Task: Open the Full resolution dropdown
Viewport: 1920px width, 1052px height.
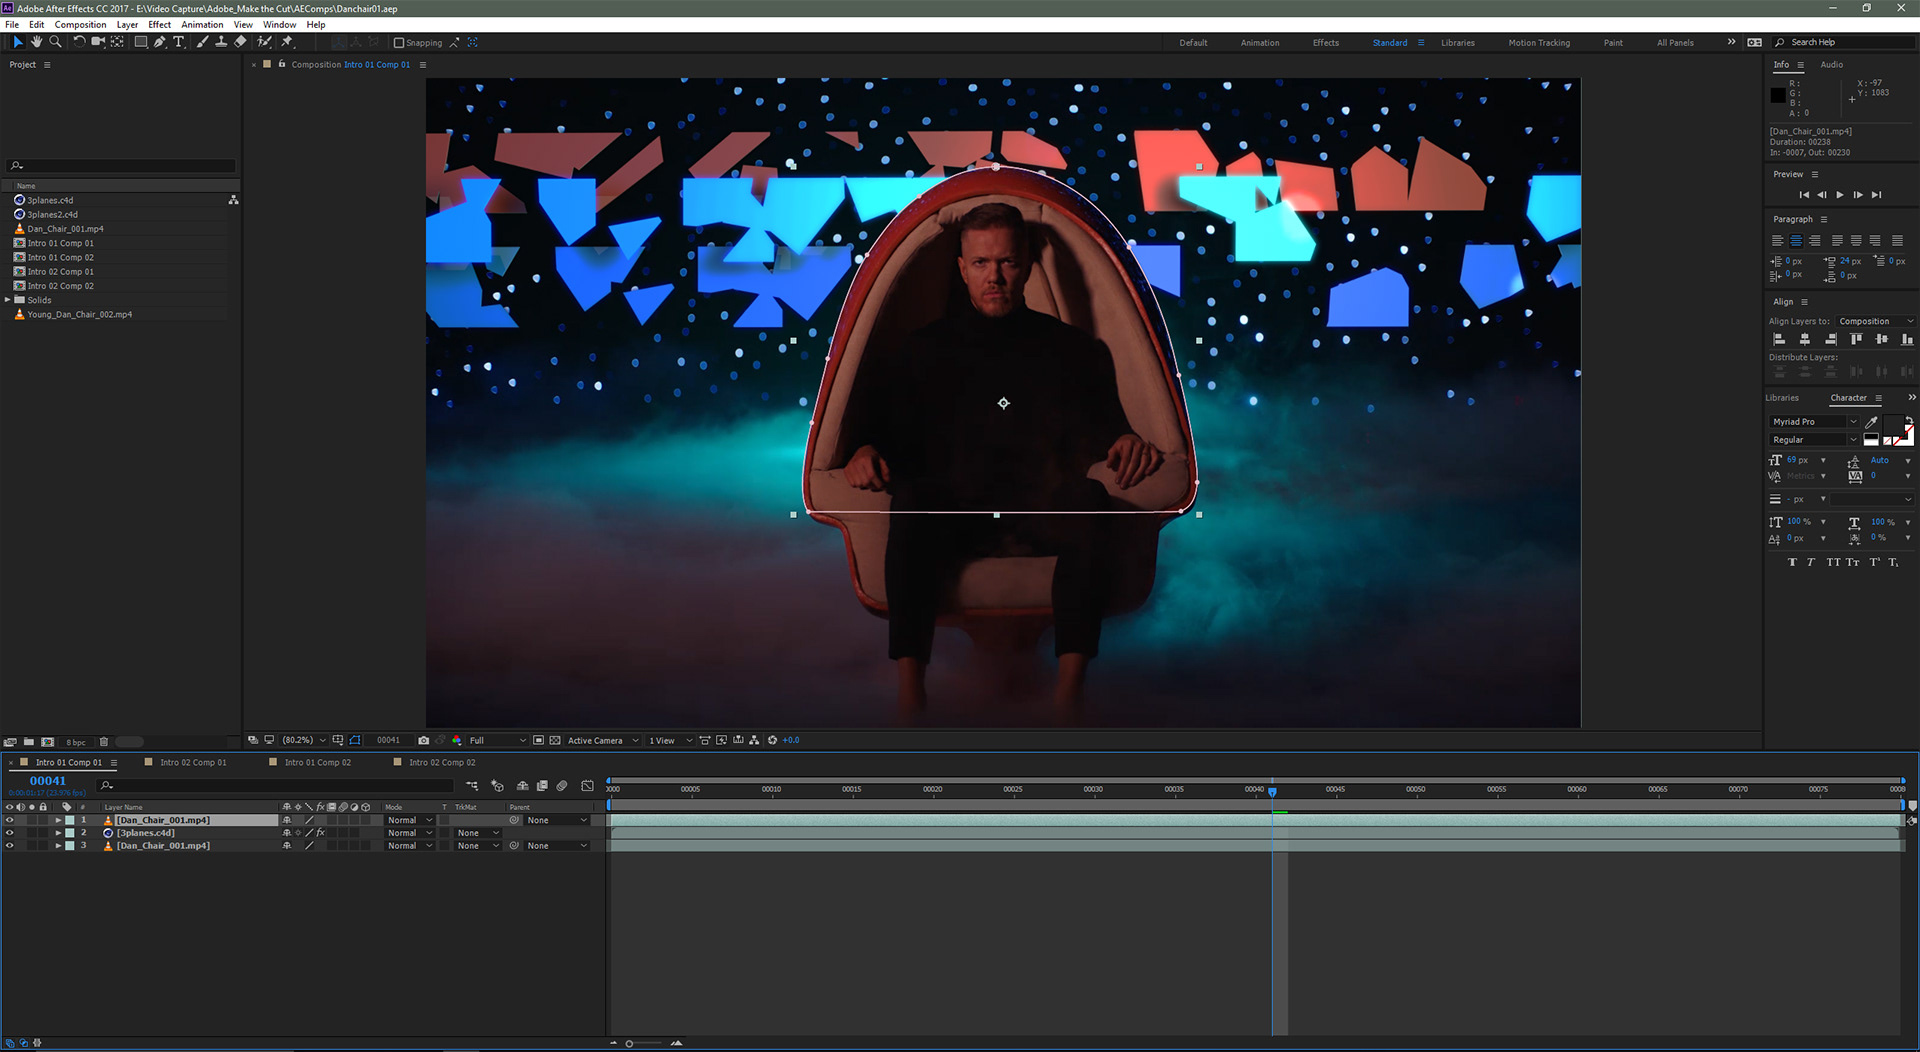Action: 497,740
